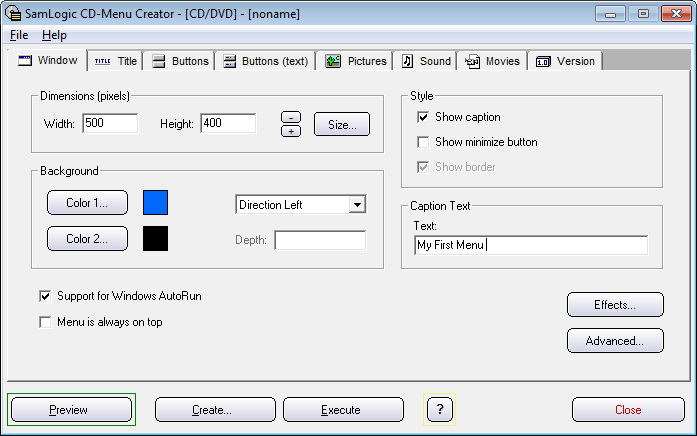Viewport: 697px width, 436px height.
Task: Decrease dimensions with the minus button
Action: [x=291, y=117]
